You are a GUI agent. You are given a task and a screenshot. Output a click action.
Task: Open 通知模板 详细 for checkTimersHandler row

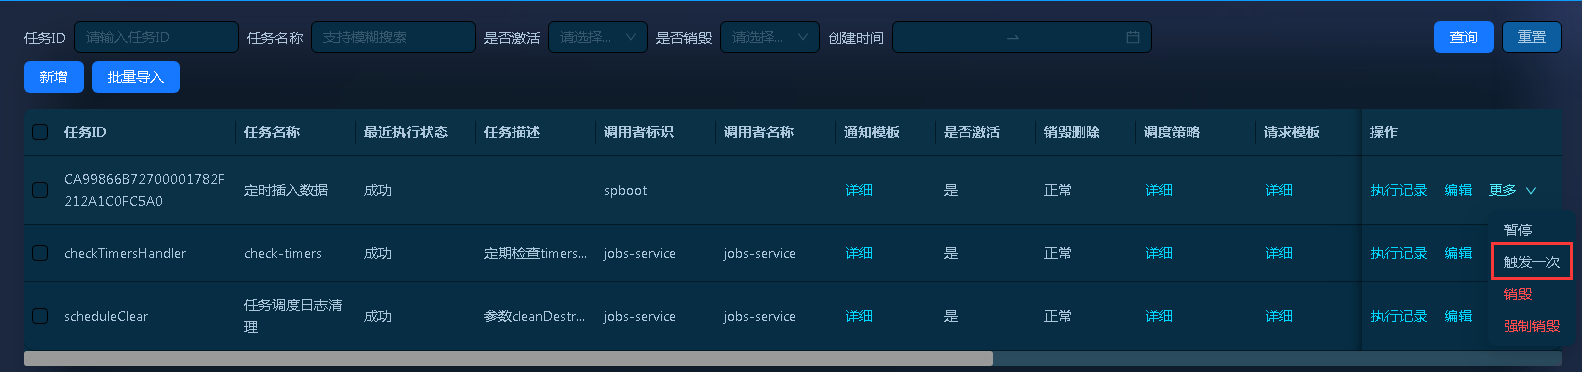859,253
